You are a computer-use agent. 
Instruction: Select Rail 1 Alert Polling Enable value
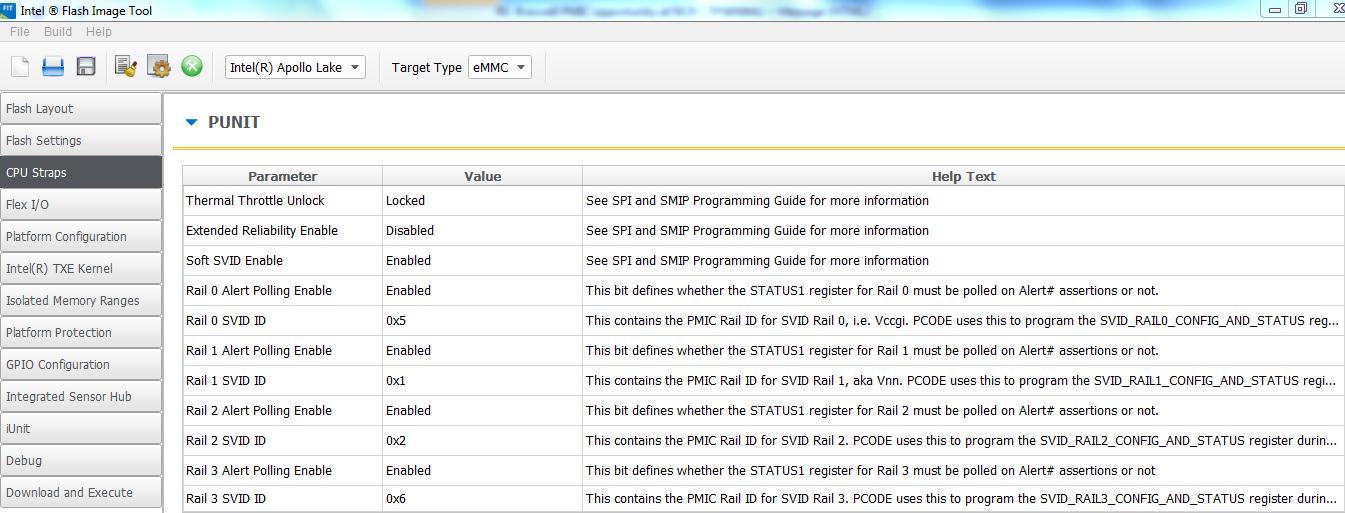click(x=482, y=351)
